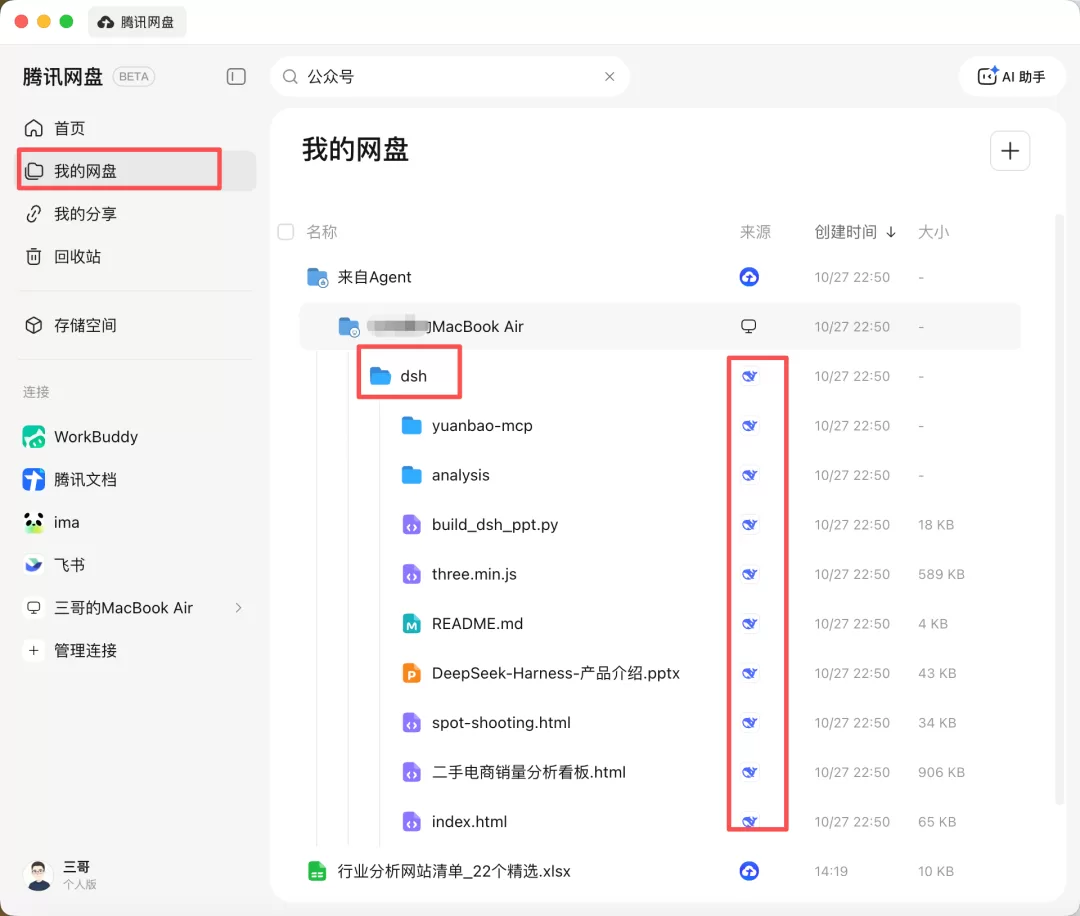Viewport: 1080px width, 916px height.
Task: Select DeepSeek-Harness-产品介绍.pptx file
Action: click(556, 674)
